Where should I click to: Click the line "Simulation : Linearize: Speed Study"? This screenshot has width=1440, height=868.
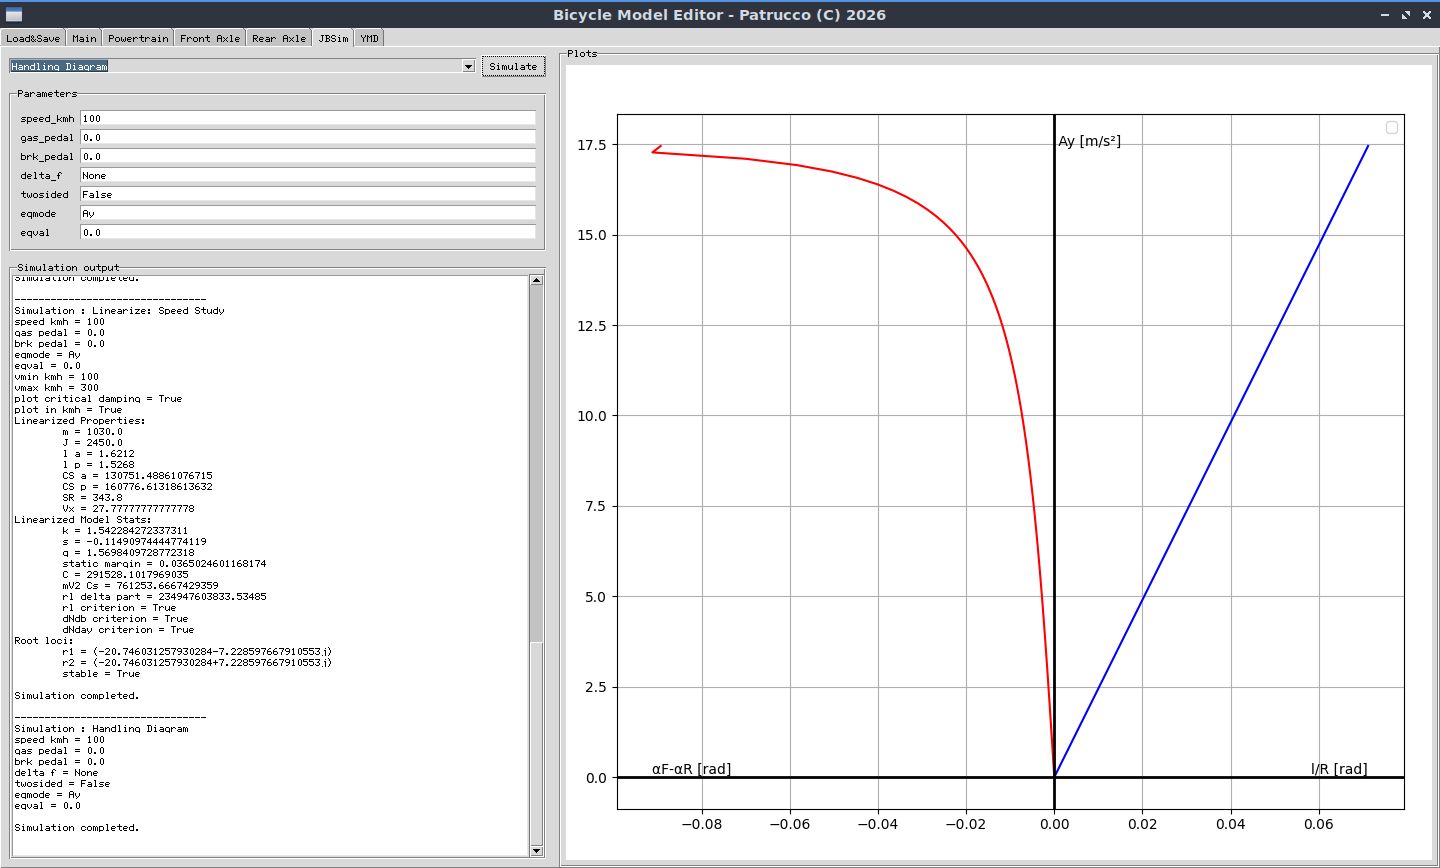[119, 311]
